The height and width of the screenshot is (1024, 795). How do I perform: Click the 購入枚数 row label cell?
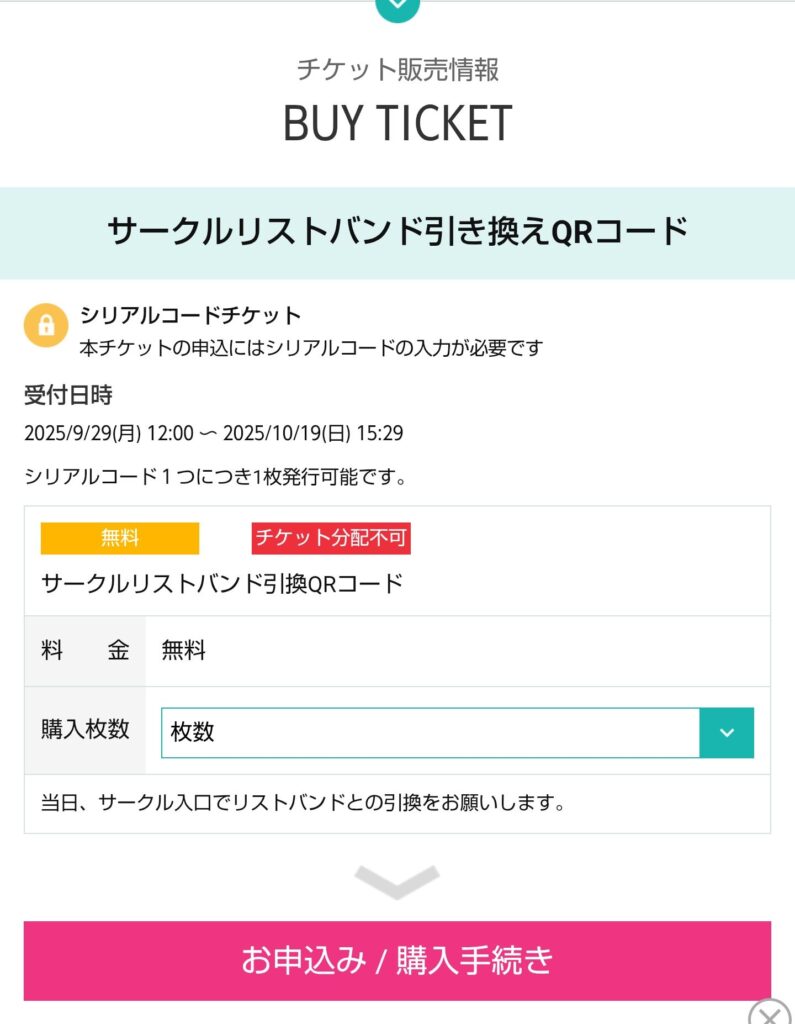pos(85,730)
